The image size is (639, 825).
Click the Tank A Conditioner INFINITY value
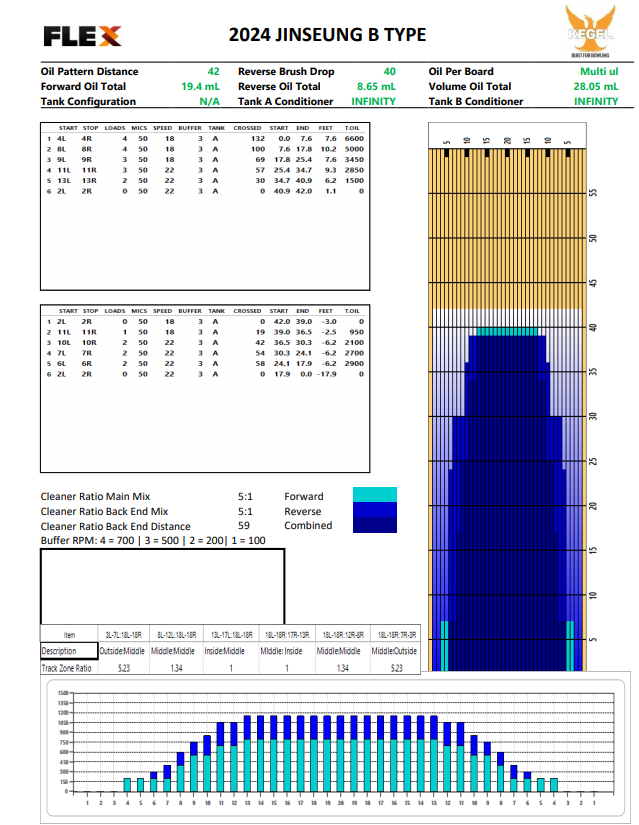[x=373, y=102]
